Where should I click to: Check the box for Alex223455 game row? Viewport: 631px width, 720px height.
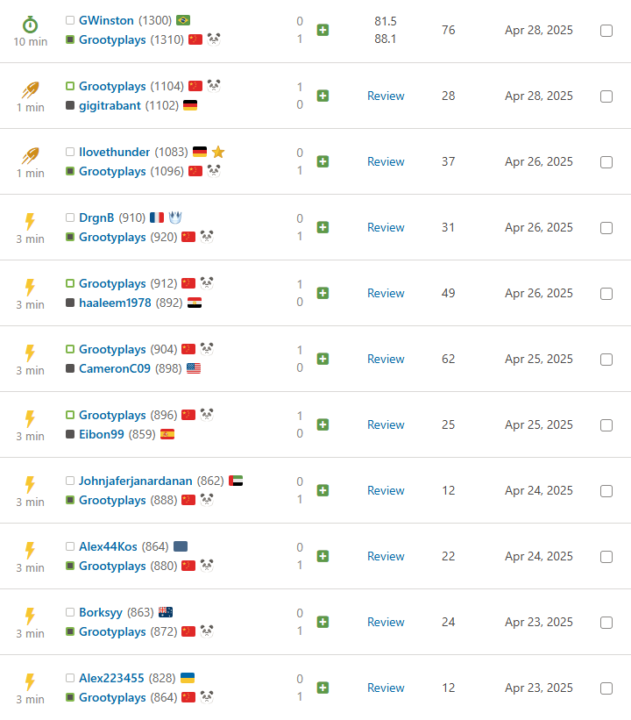[x=606, y=688]
